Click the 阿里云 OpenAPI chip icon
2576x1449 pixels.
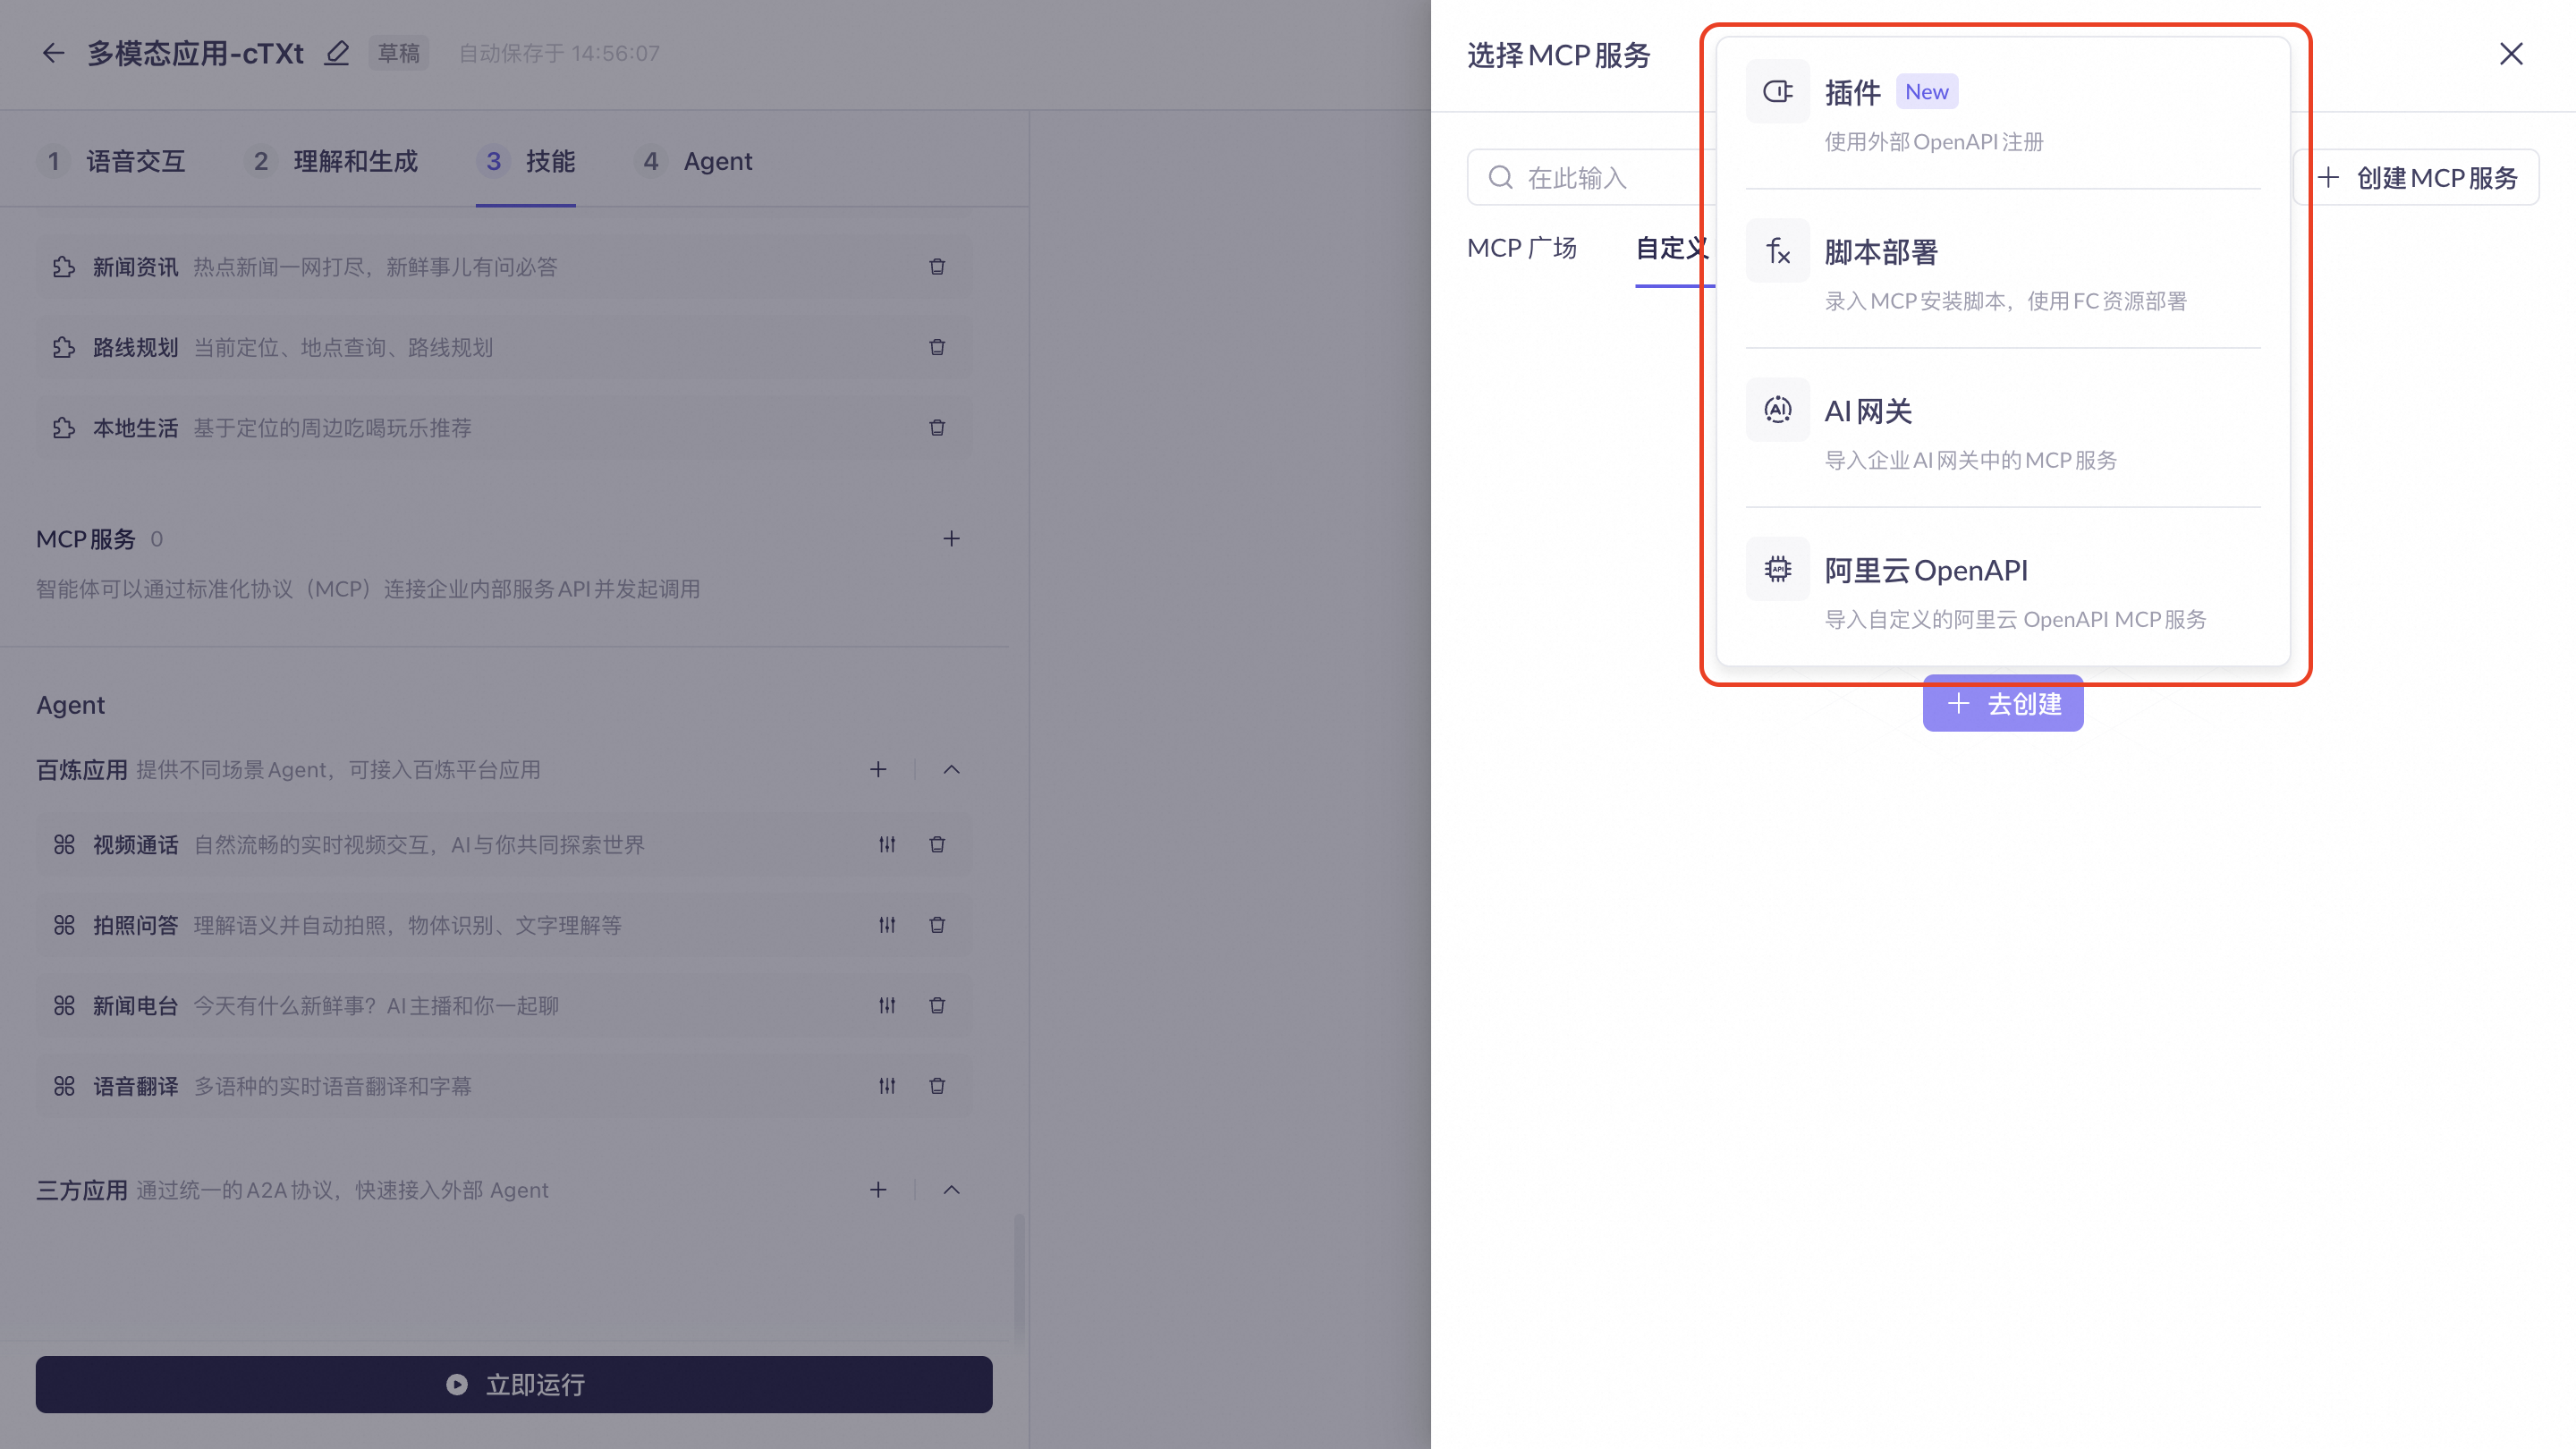point(1777,569)
